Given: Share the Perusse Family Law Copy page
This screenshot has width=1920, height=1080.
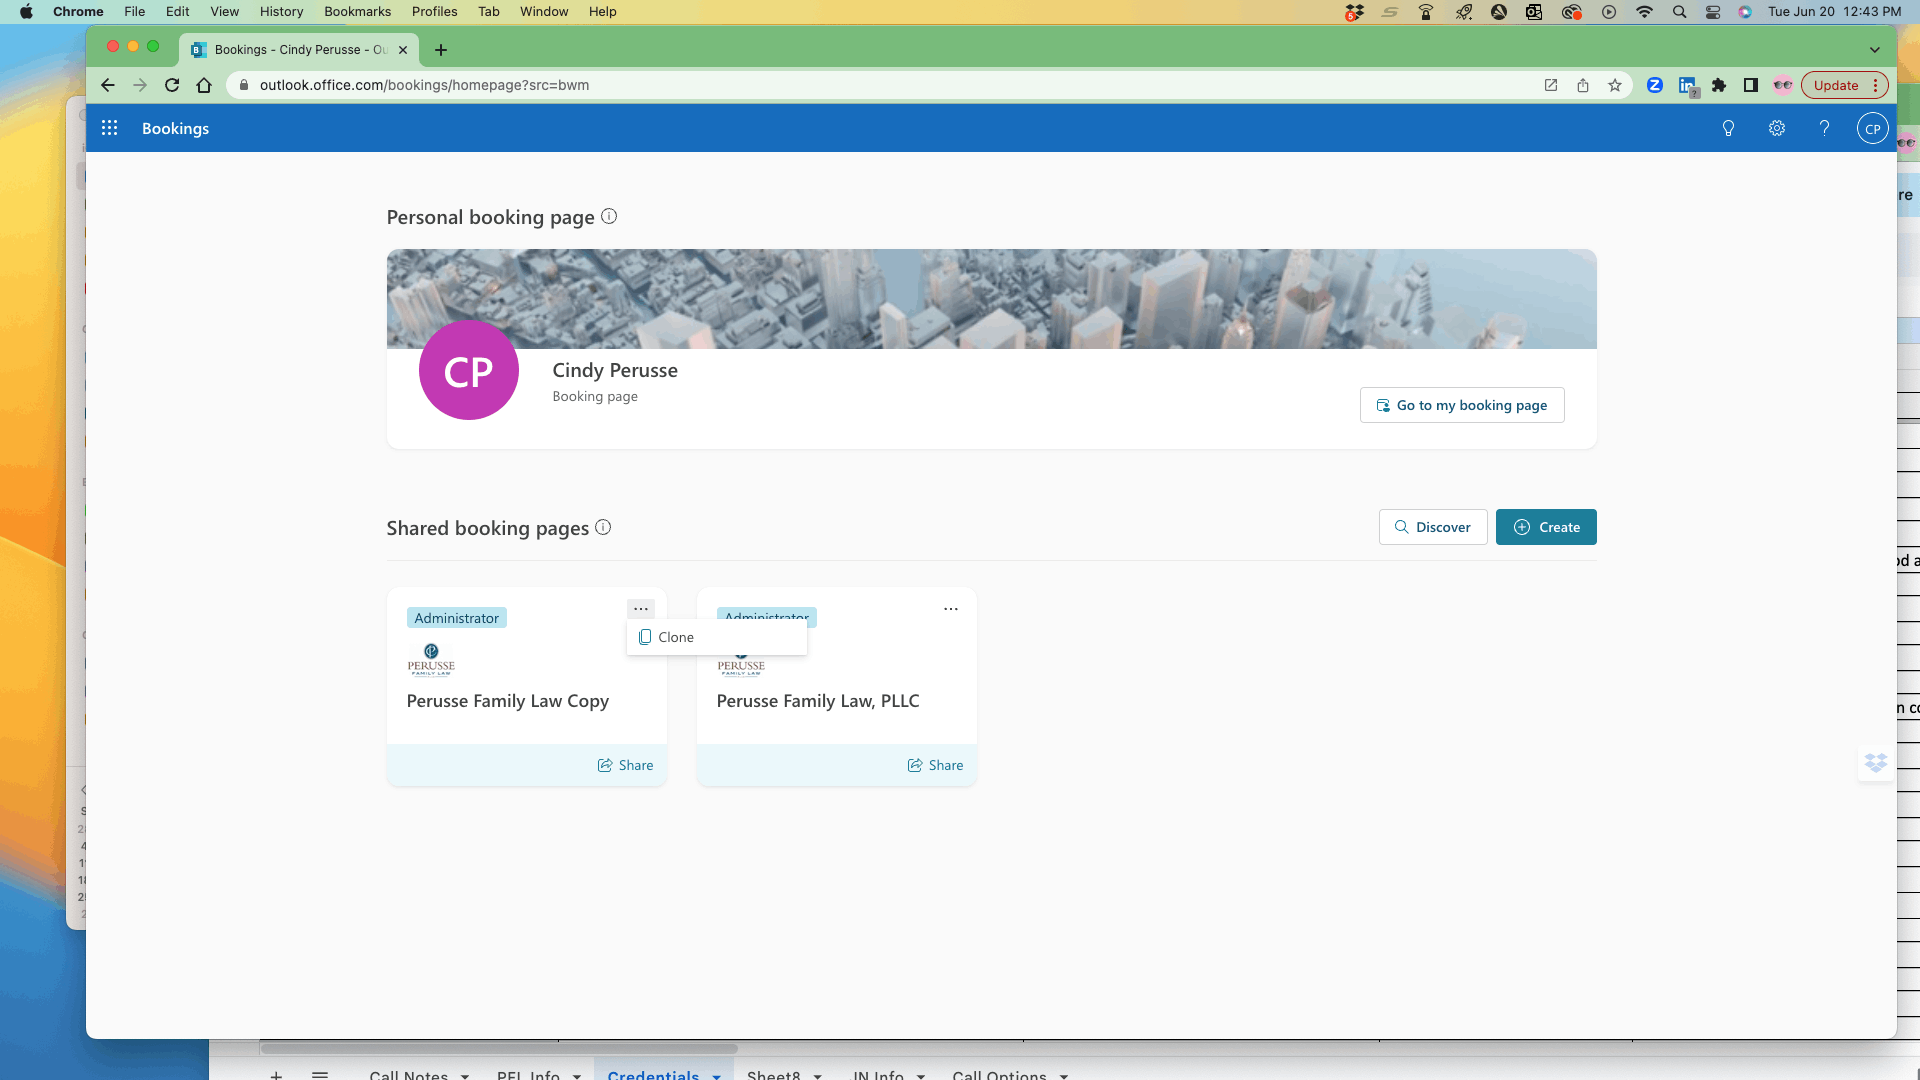Looking at the screenshot, I should [626, 765].
